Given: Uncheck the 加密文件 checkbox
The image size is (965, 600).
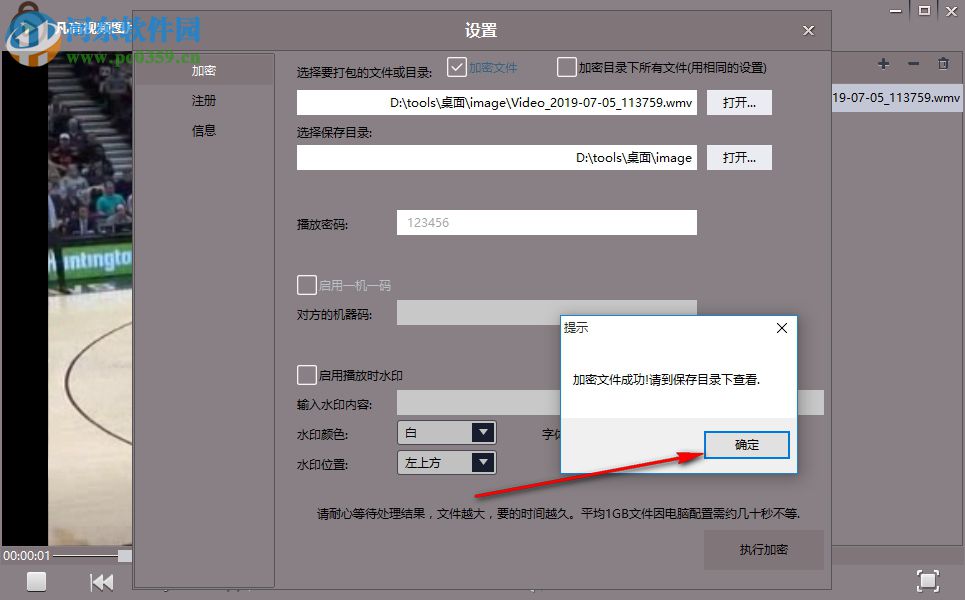Looking at the screenshot, I should (x=457, y=67).
